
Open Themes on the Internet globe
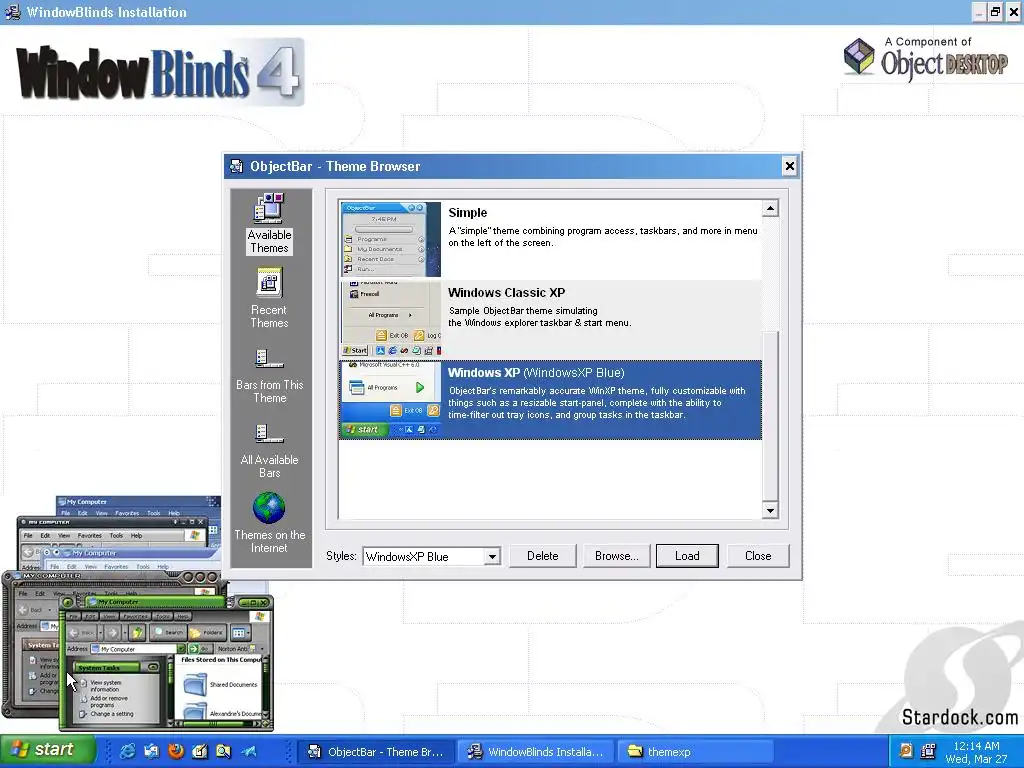[269, 522]
